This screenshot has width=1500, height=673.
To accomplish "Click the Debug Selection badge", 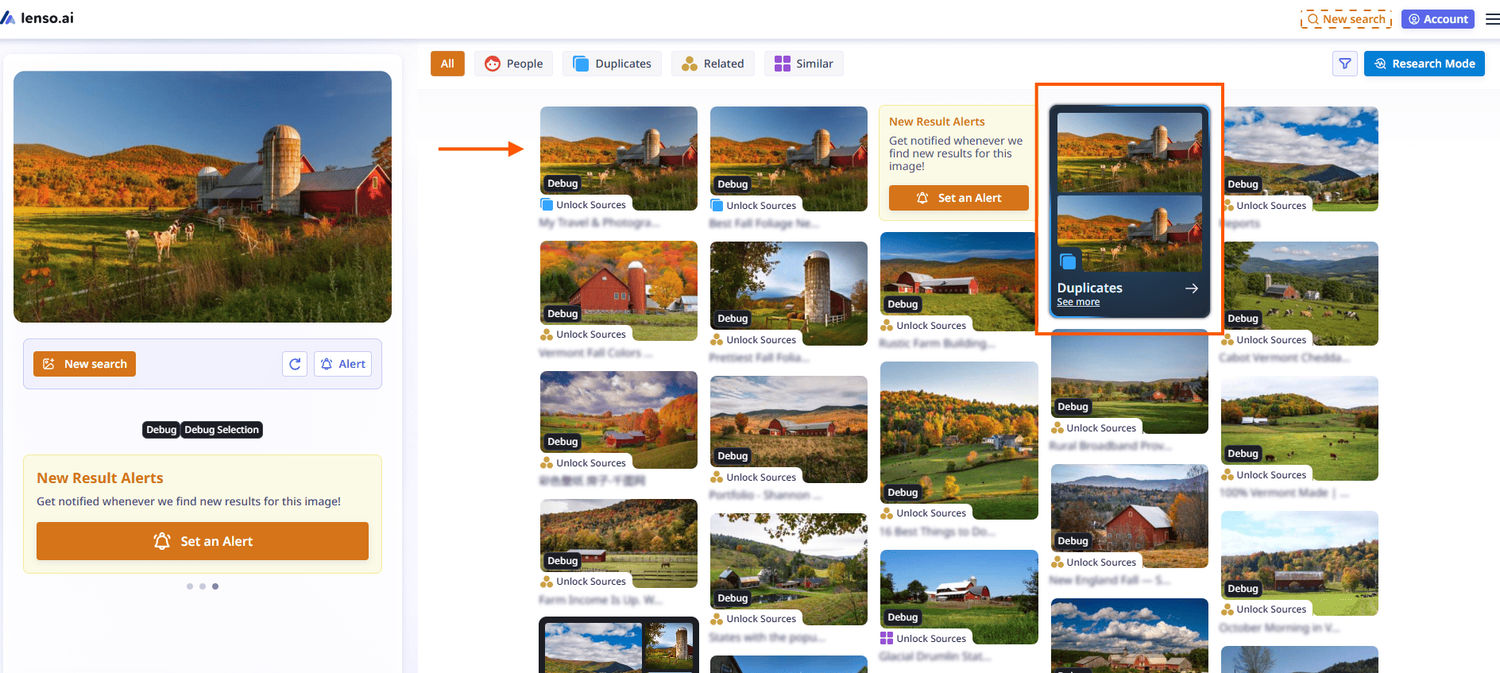I will [222, 430].
